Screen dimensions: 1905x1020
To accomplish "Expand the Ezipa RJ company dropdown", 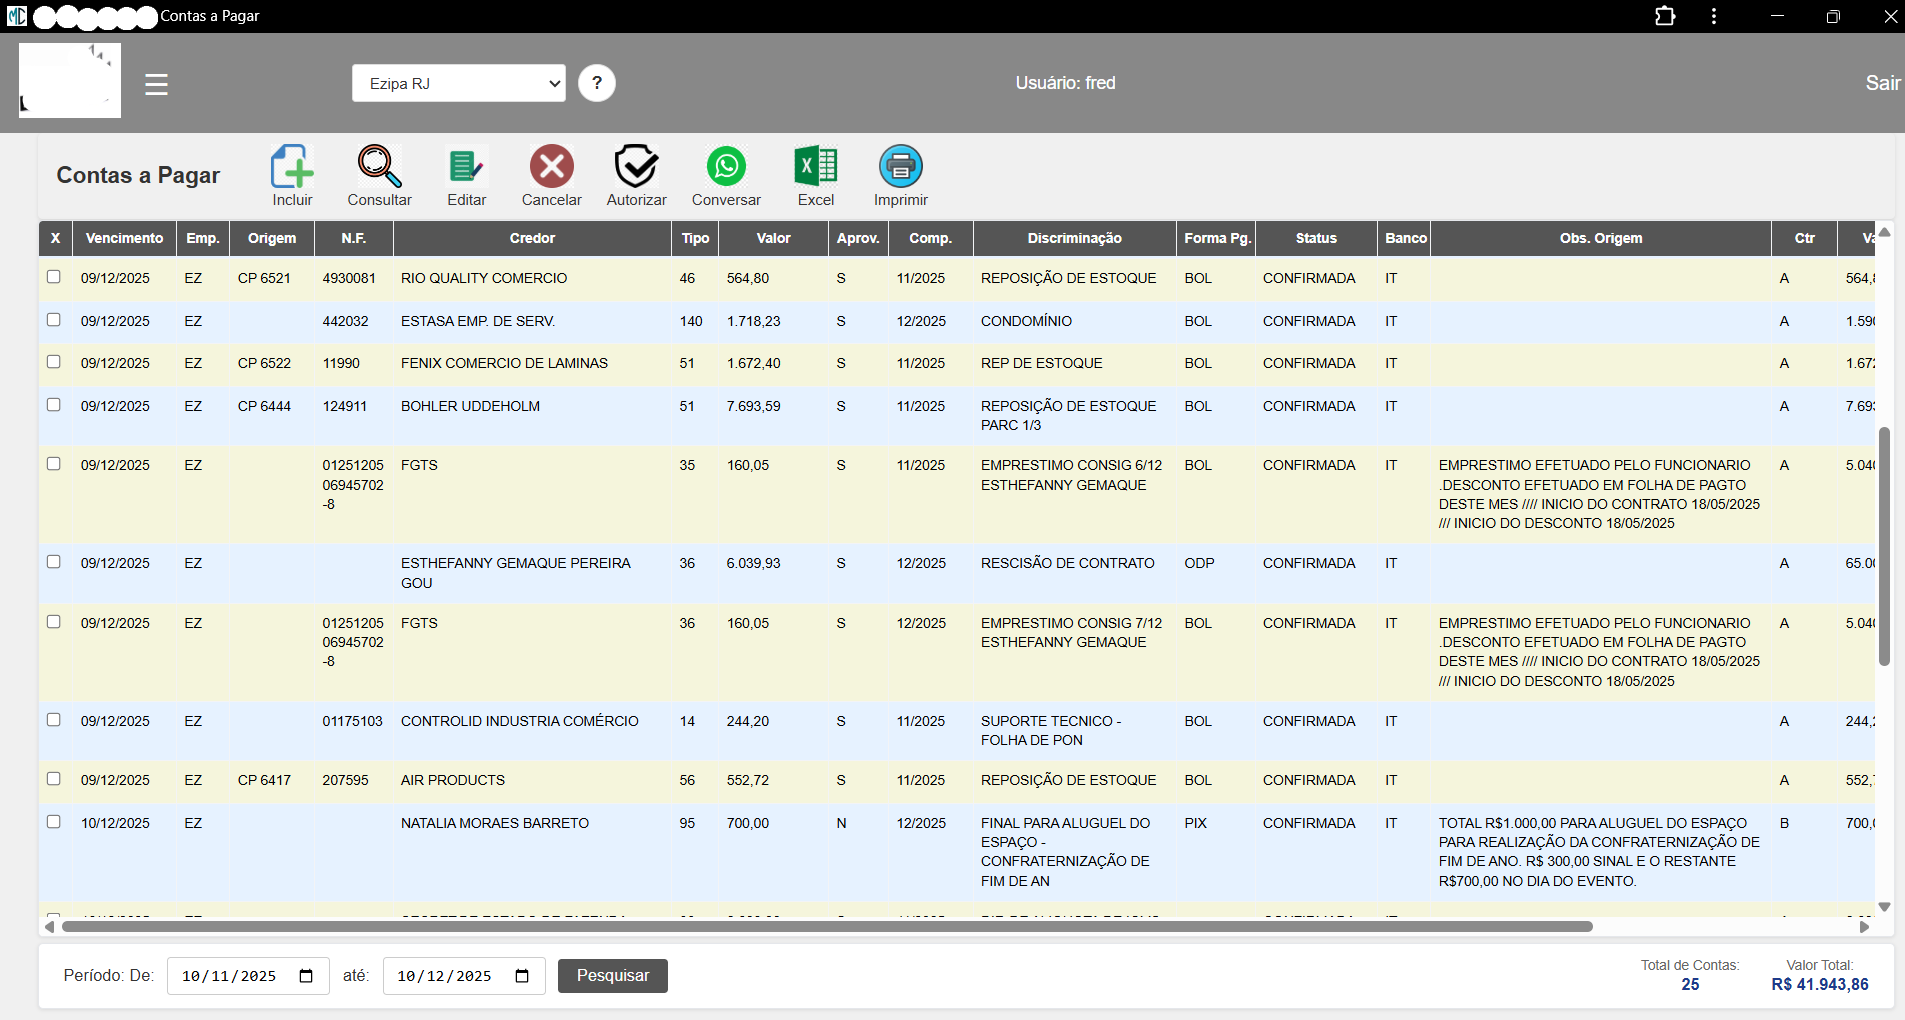I will 458,83.
